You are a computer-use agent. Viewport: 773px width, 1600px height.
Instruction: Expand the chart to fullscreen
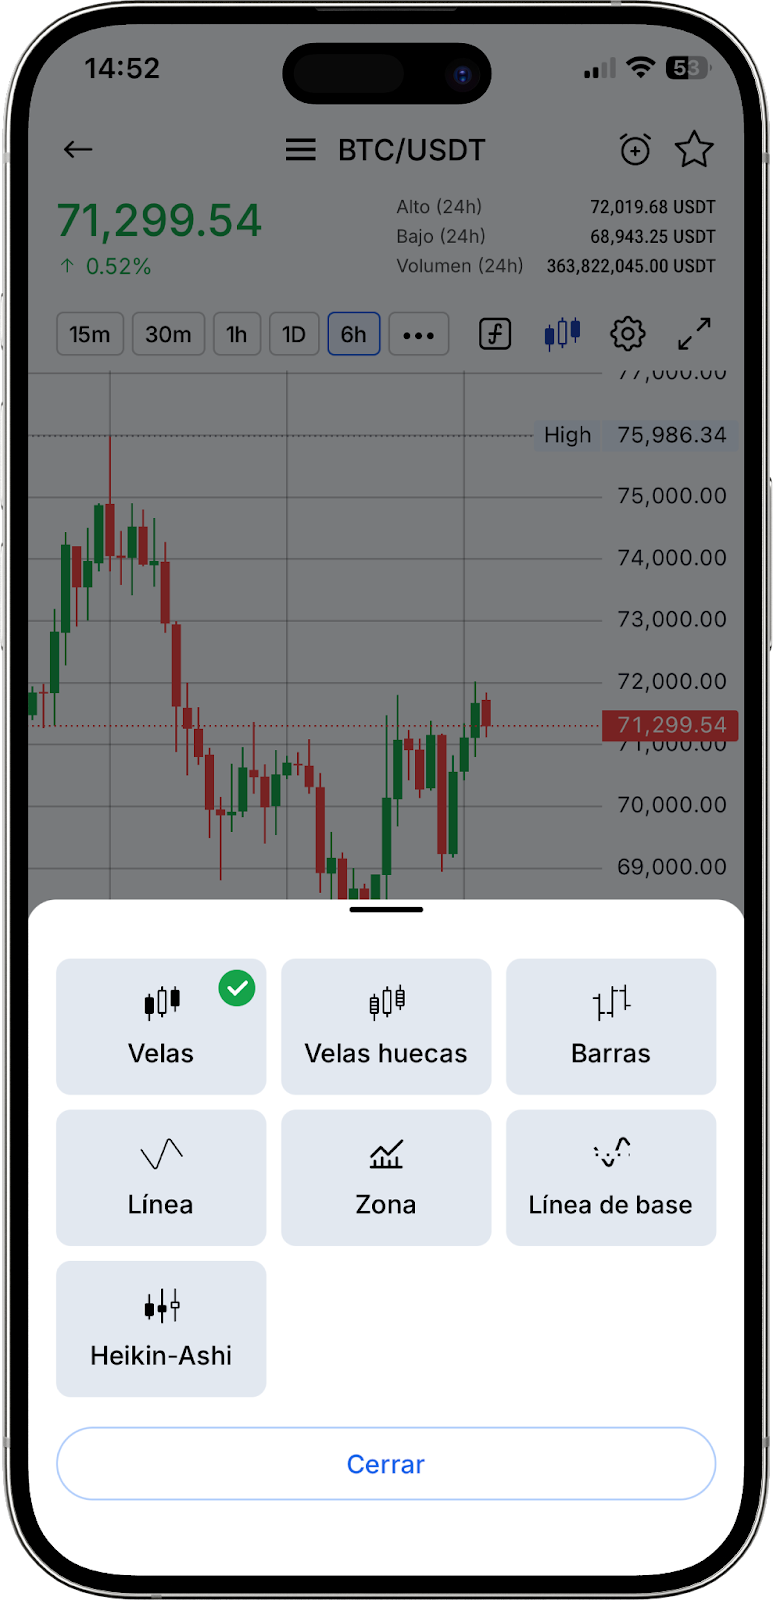(694, 334)
